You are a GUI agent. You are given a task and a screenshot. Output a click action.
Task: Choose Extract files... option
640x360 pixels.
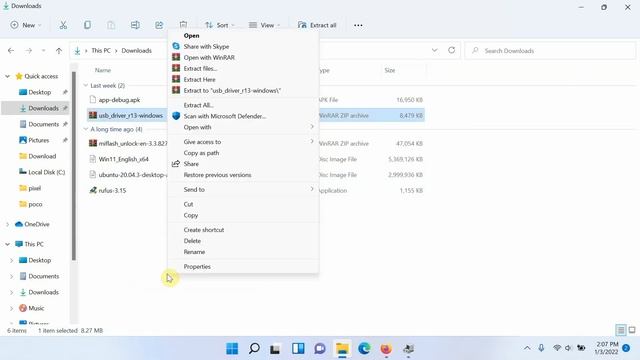click(243, 69)
